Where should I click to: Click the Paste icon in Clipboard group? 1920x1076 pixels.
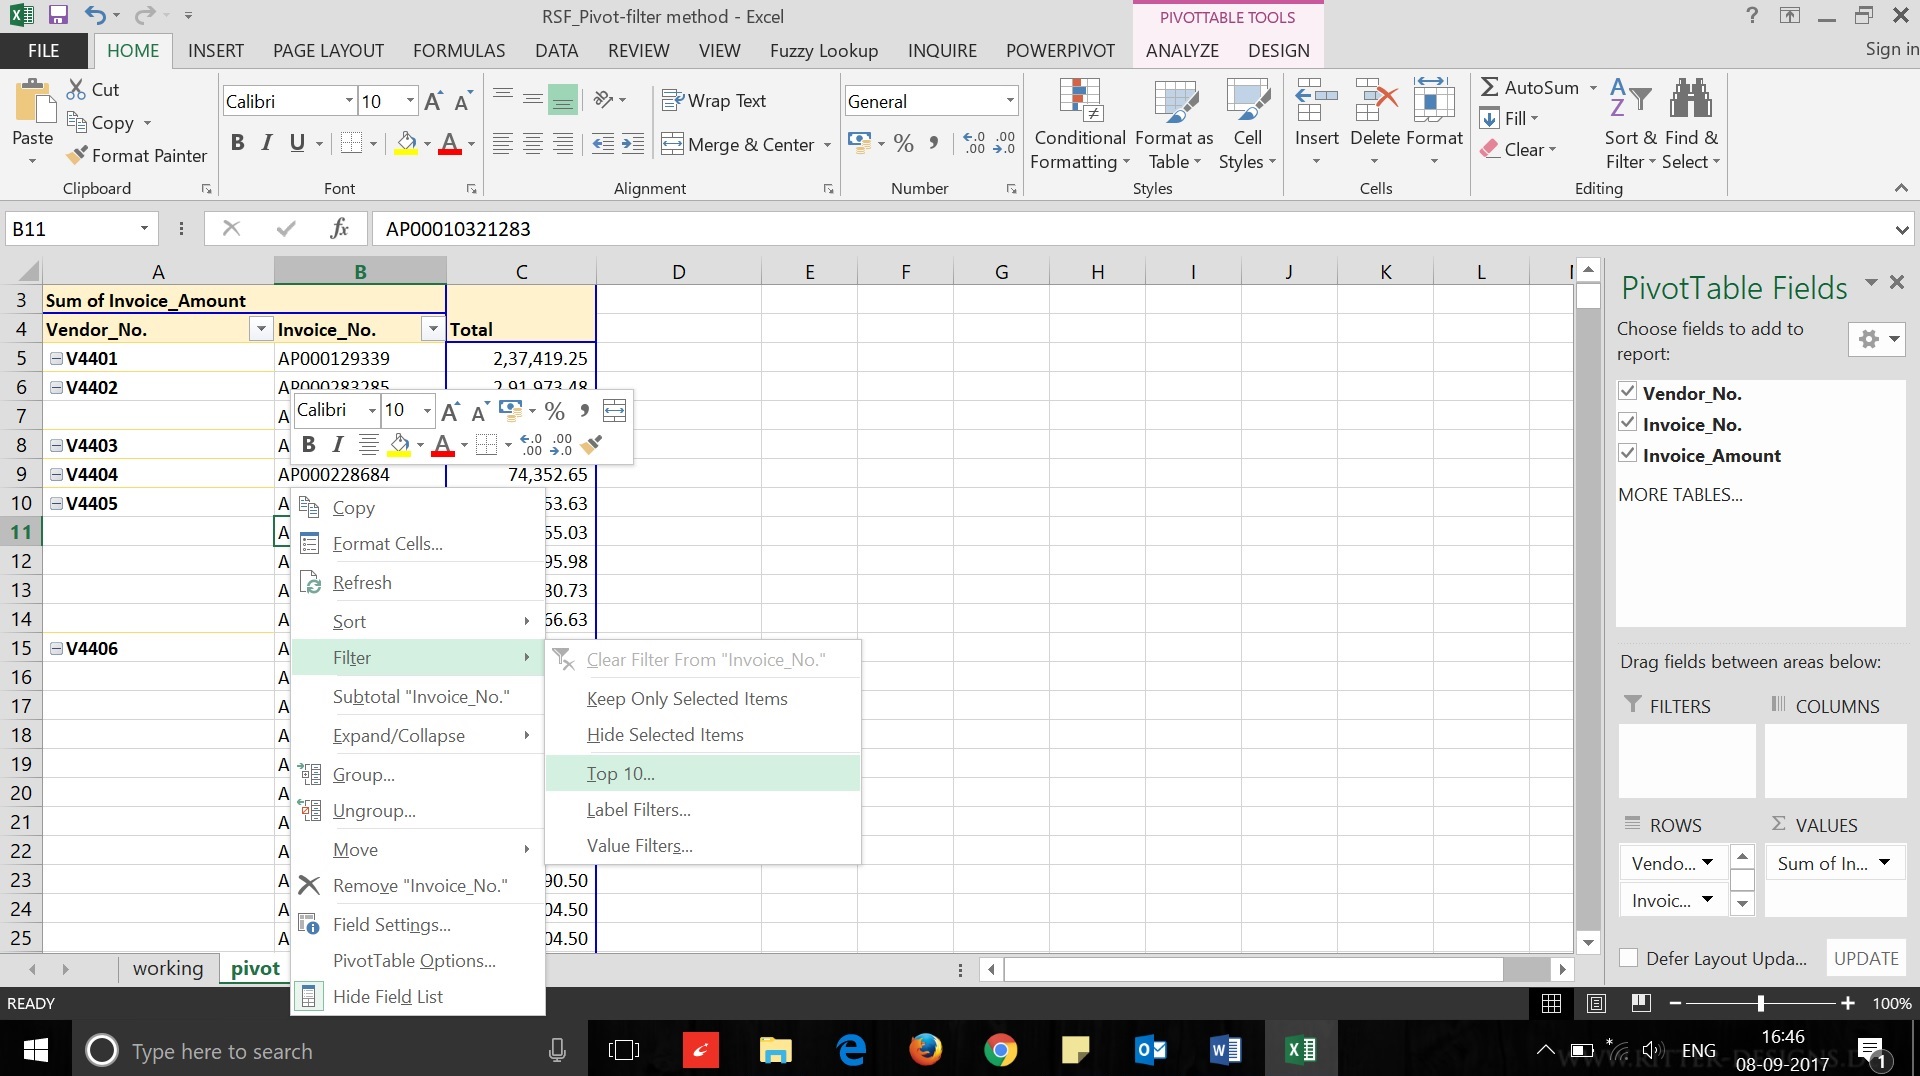pyautogui.click(x=33, y=101)
